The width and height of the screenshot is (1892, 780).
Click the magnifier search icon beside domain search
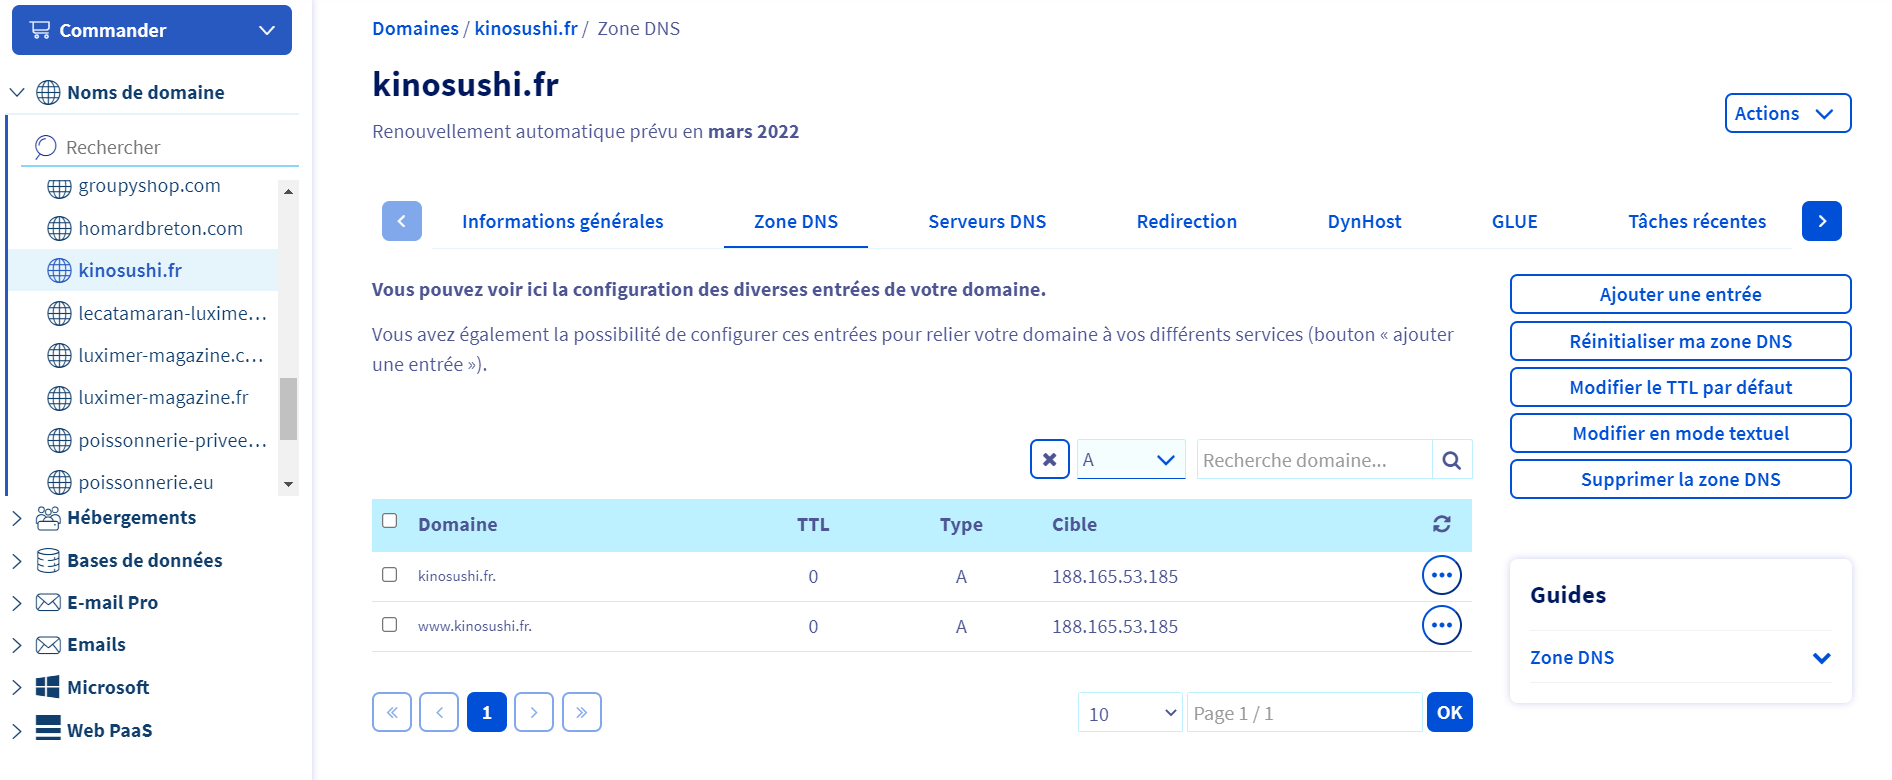pos(1452,460)
